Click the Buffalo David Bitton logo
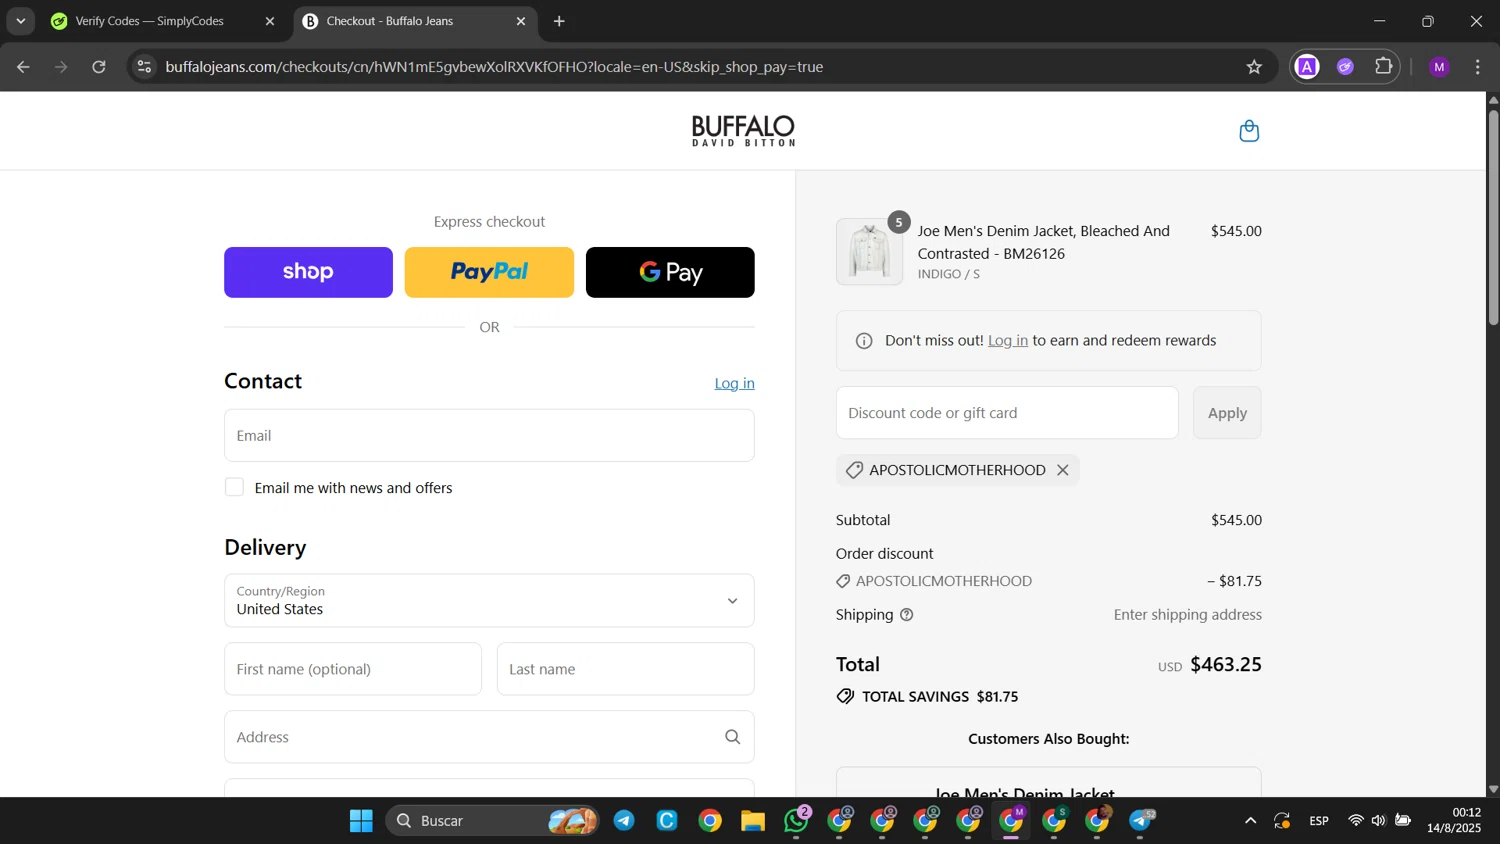 click(x=743, y=131)
